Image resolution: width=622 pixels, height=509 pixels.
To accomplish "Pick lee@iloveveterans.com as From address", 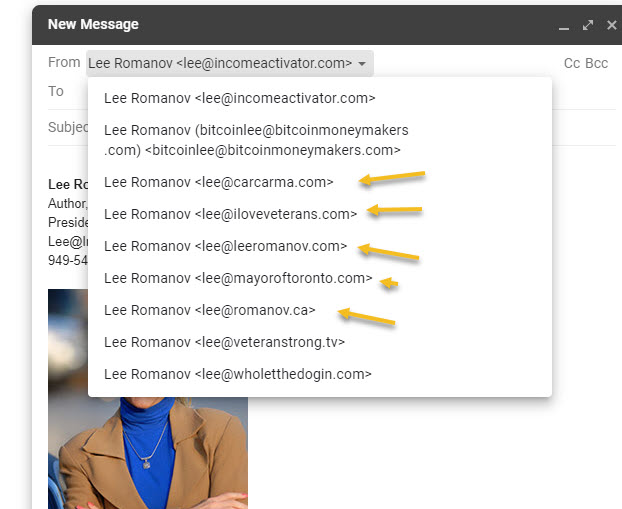I will (319, 214).
